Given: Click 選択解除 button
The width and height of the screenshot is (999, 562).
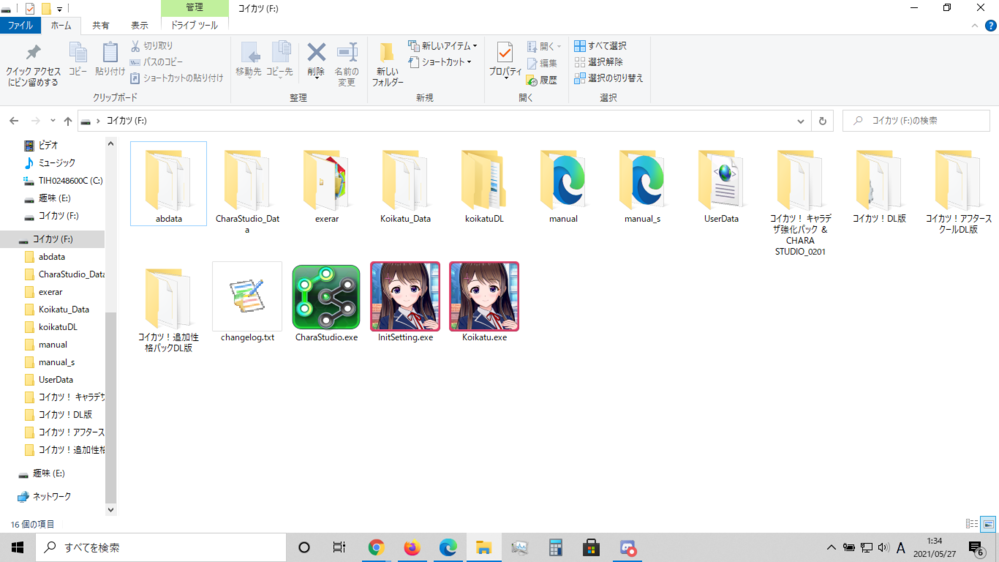Looking at the screenshot, I should (598, 62).
